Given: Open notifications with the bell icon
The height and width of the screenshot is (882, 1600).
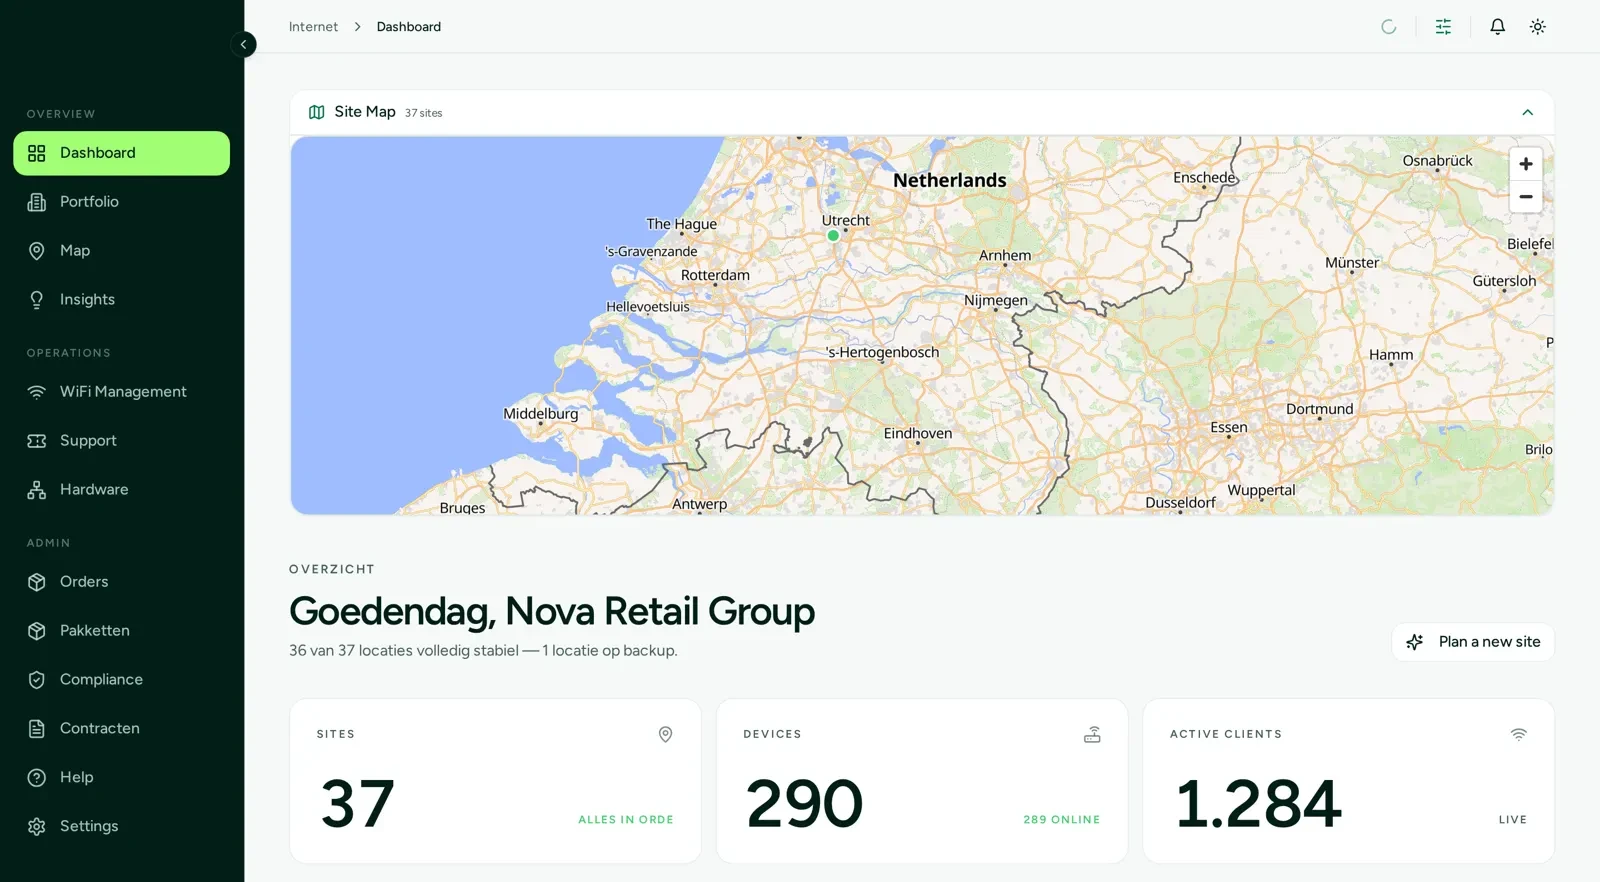Looking at the screenshot, I should pyautogui.click(x=1497, y=27).
